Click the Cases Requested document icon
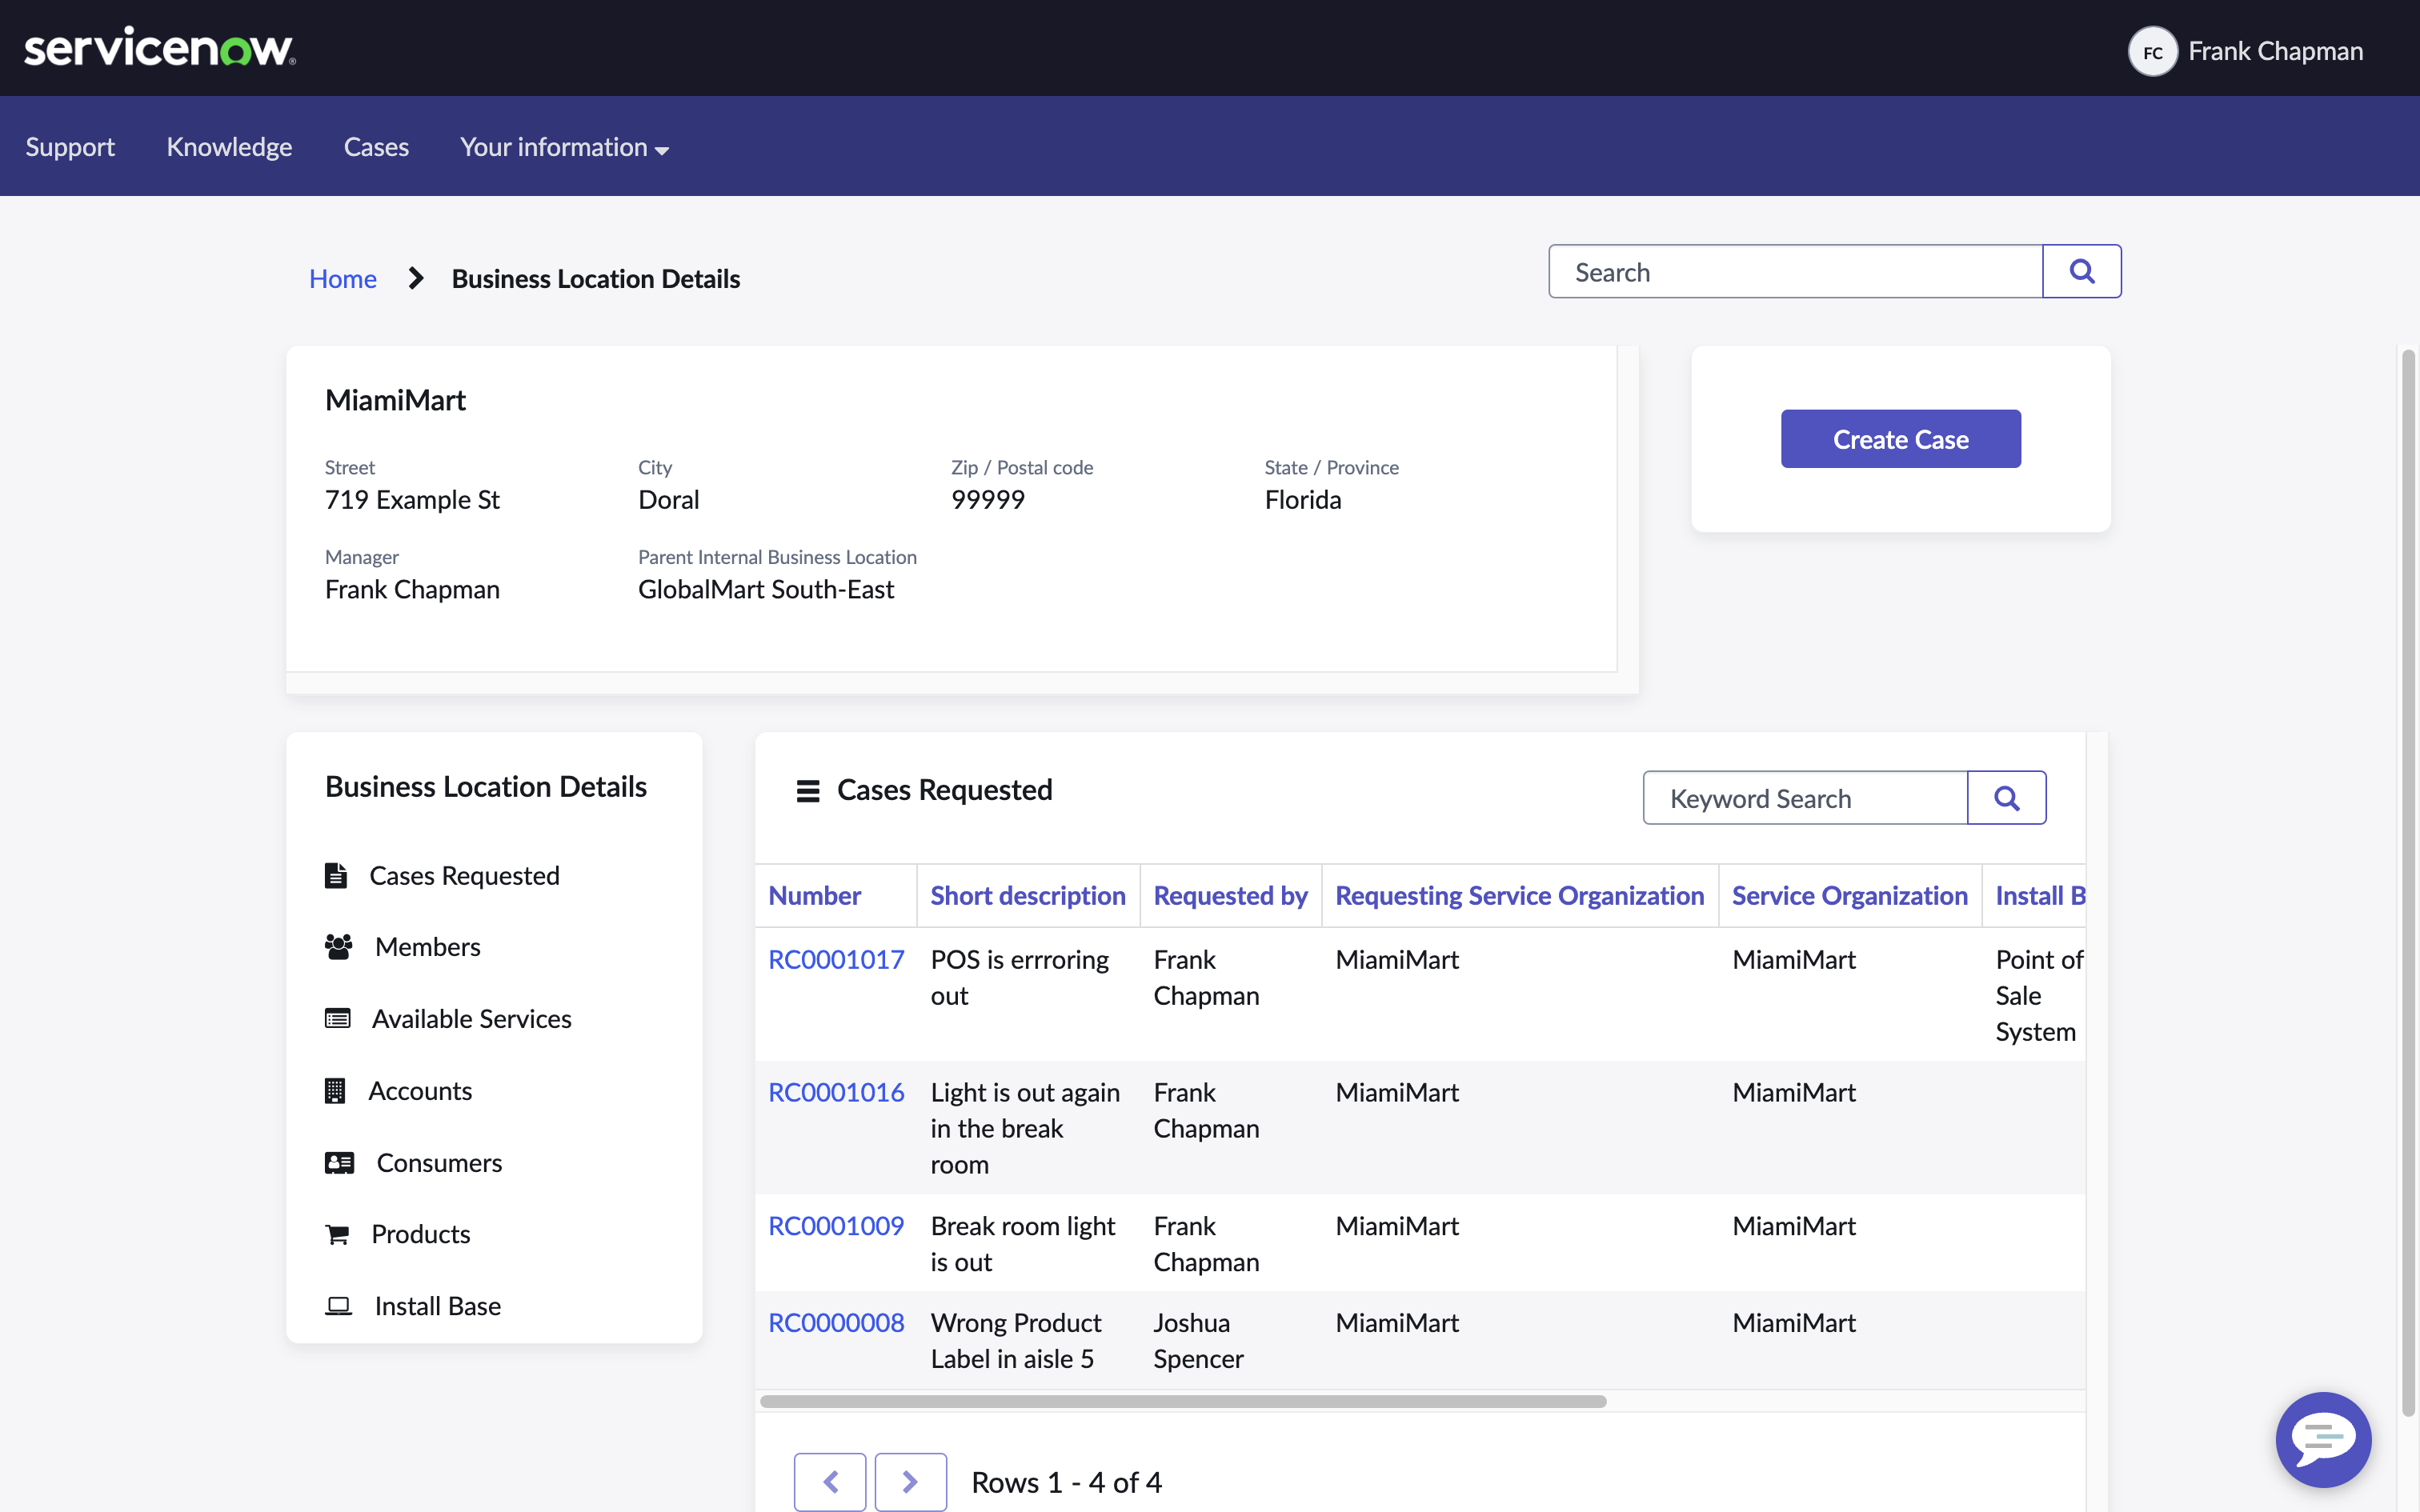The width and height of the screenshot is (2420, 1512). (336, 875)
